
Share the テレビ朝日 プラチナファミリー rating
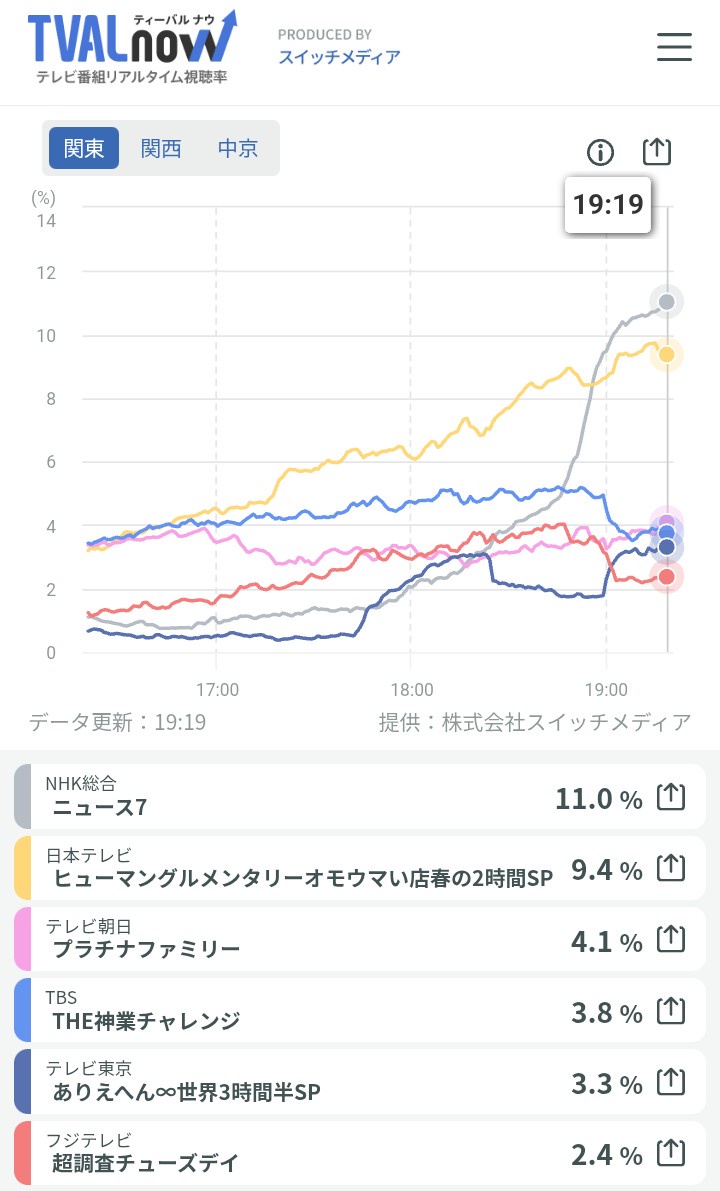671,941
